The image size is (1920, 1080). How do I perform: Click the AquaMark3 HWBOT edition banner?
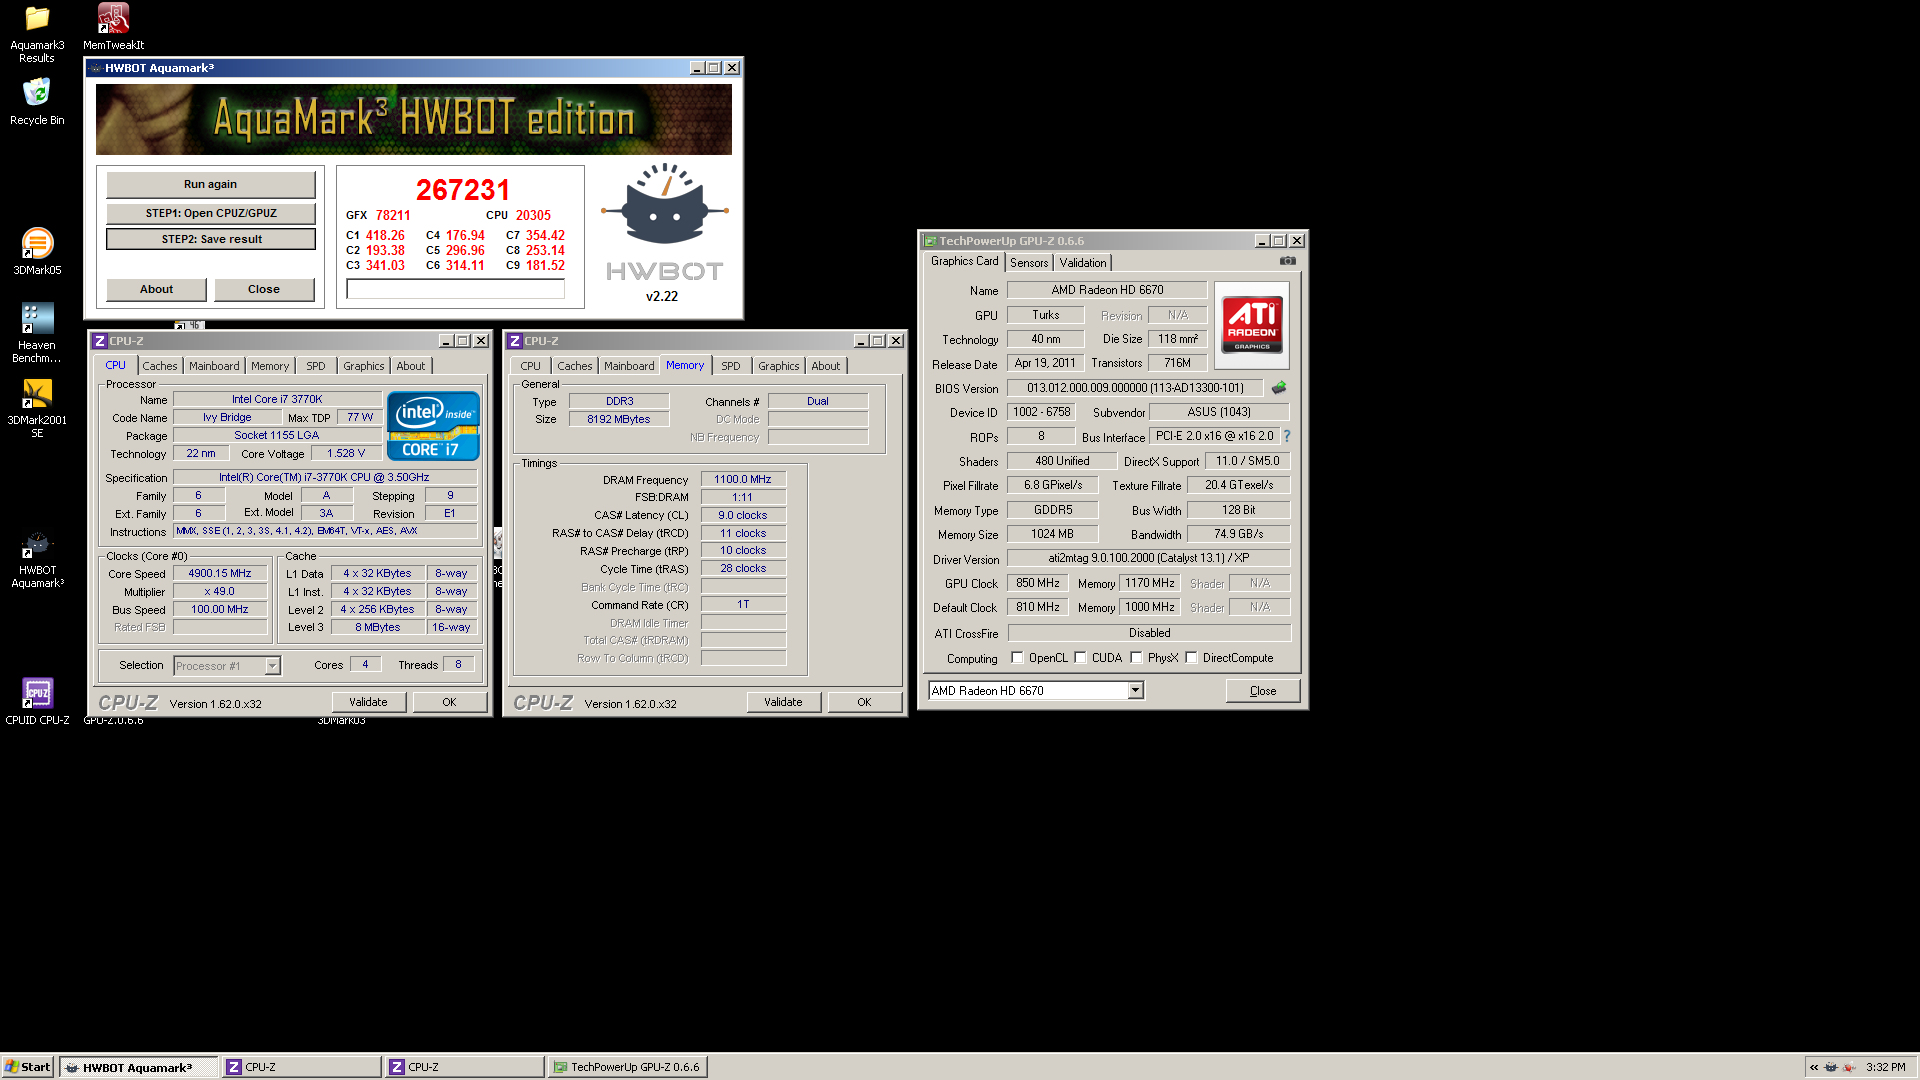pos(414,119)
